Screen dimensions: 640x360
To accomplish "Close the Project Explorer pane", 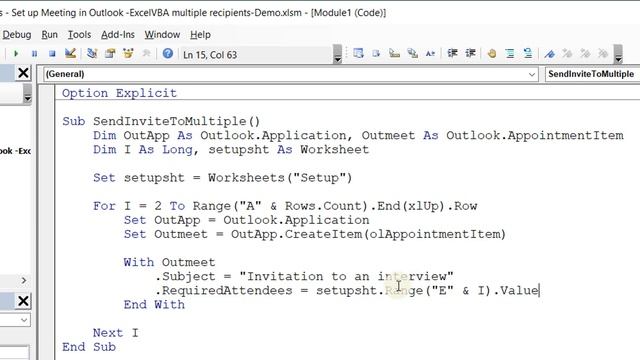I will (23, 73).
